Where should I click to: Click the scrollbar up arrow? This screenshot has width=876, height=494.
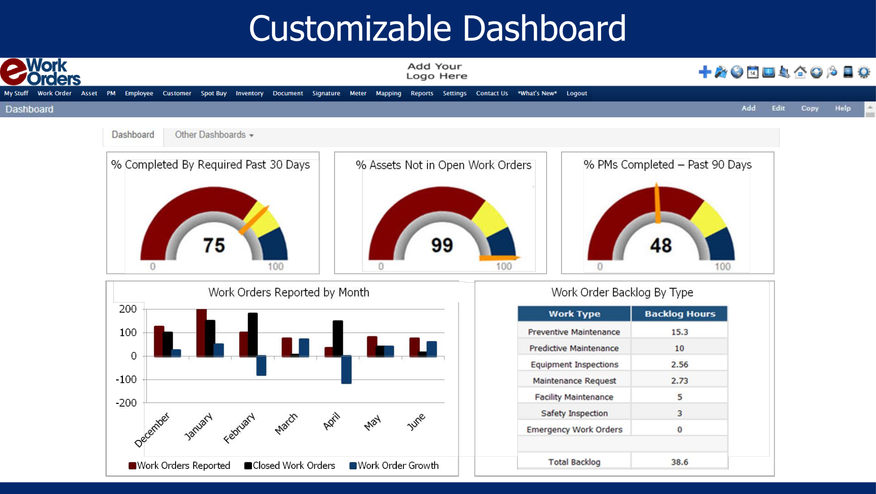pos(870,107)
